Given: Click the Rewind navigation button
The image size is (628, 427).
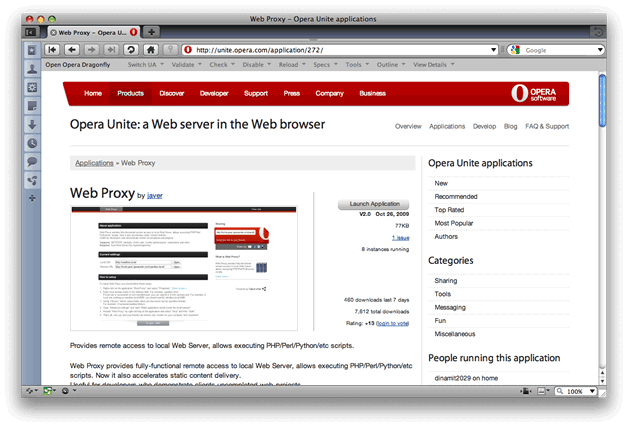Looking at the screenshot, I should (52, 50).
